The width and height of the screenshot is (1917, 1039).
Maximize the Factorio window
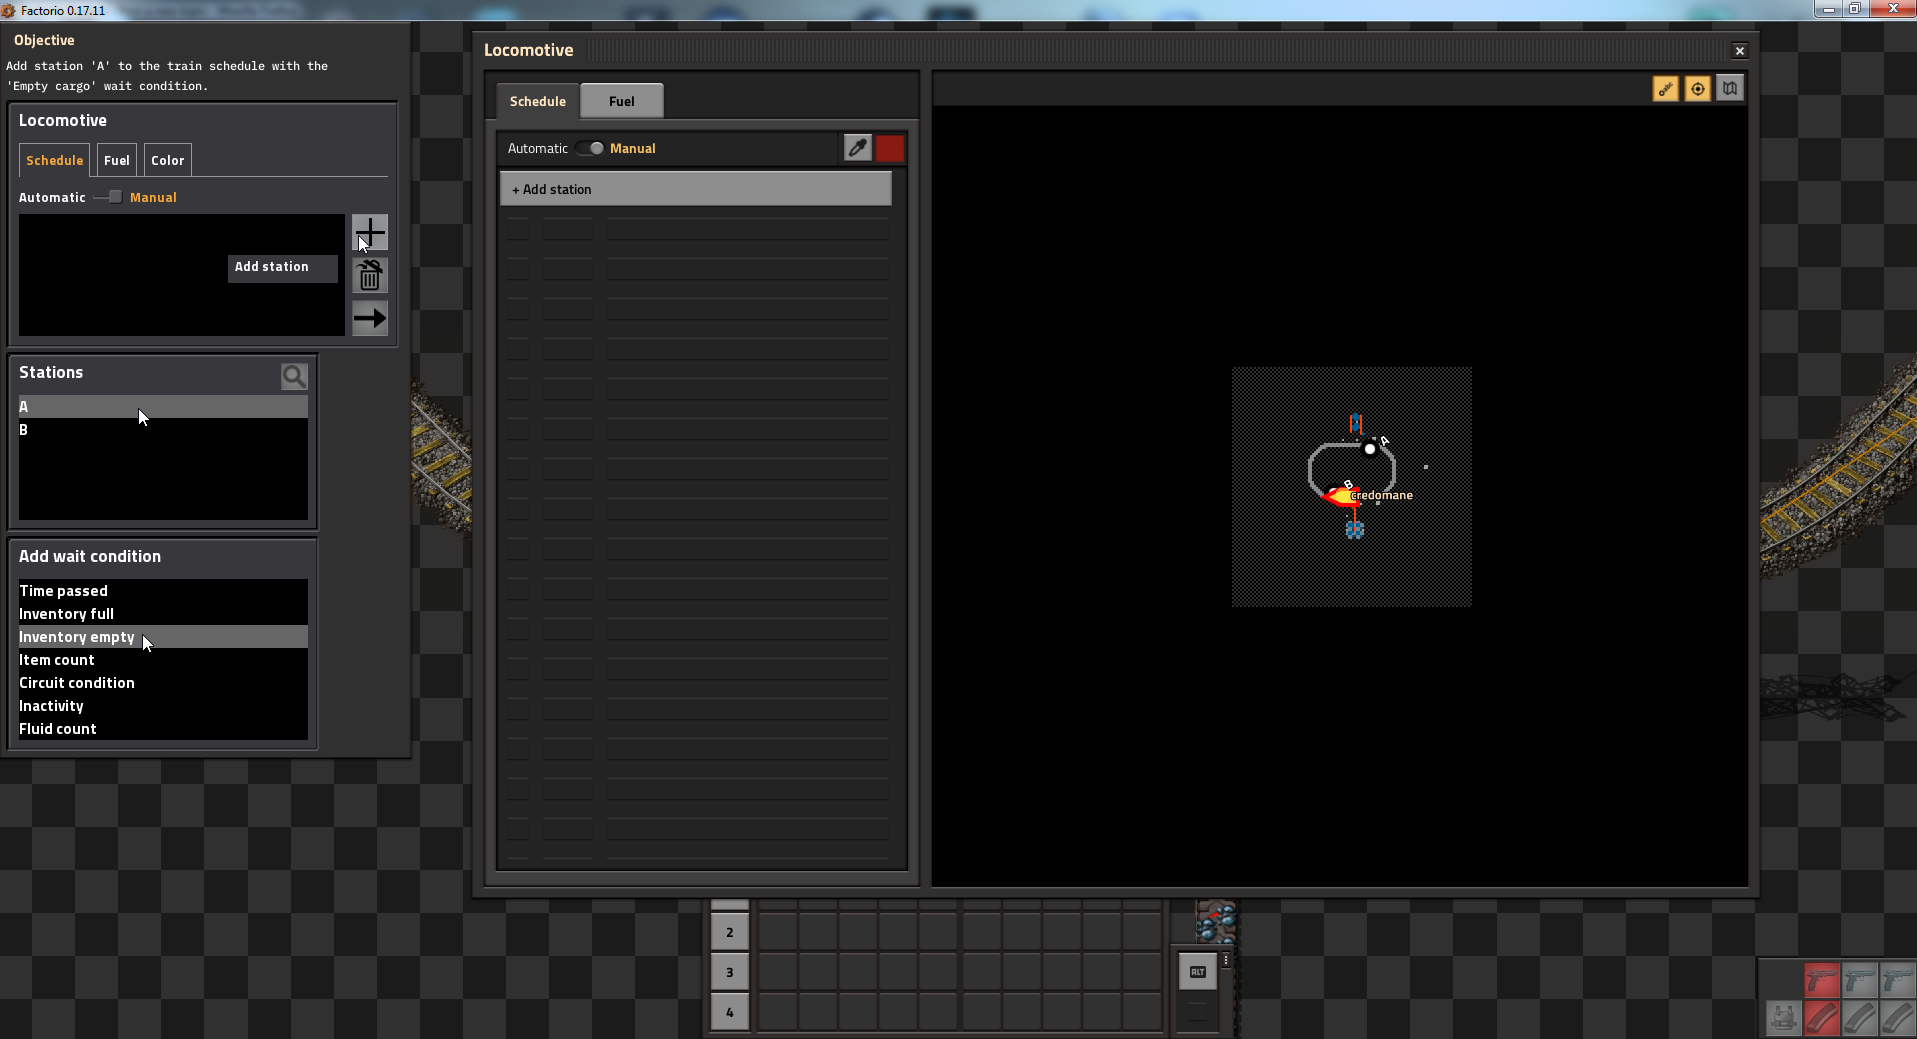click(x=1854, y=9)
